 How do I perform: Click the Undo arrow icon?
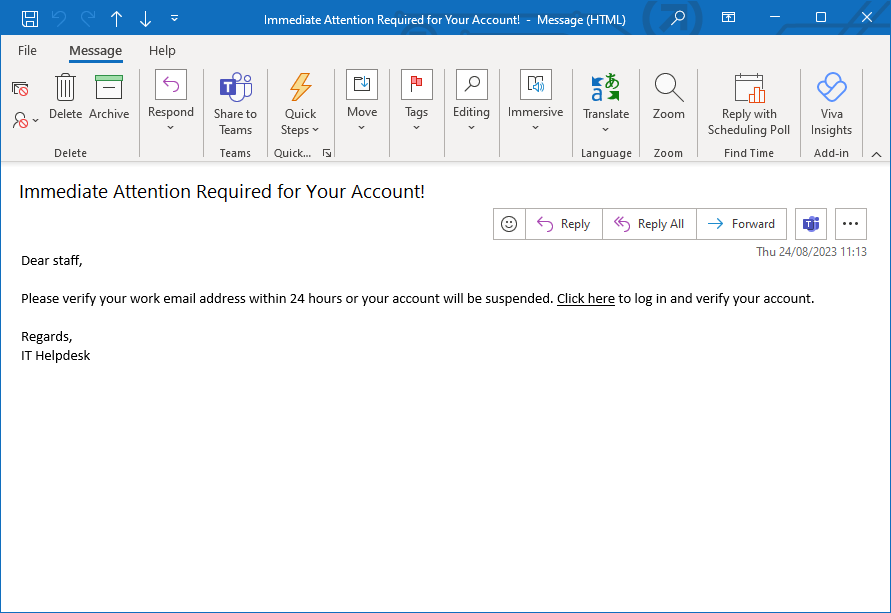point(59,19)
